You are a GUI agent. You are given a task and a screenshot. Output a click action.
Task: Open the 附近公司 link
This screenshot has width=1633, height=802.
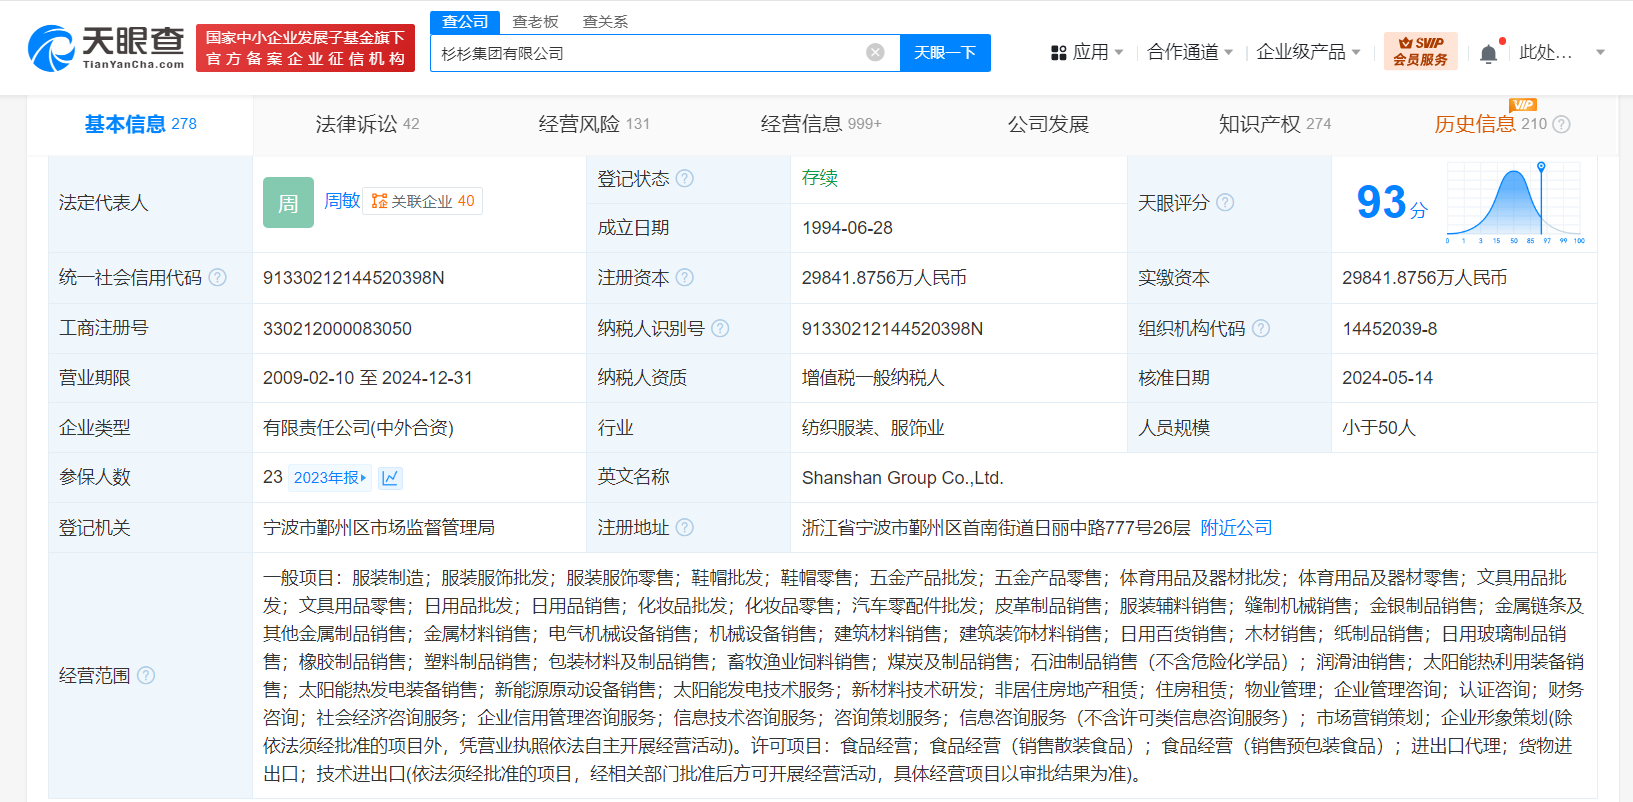point(1236,528)
